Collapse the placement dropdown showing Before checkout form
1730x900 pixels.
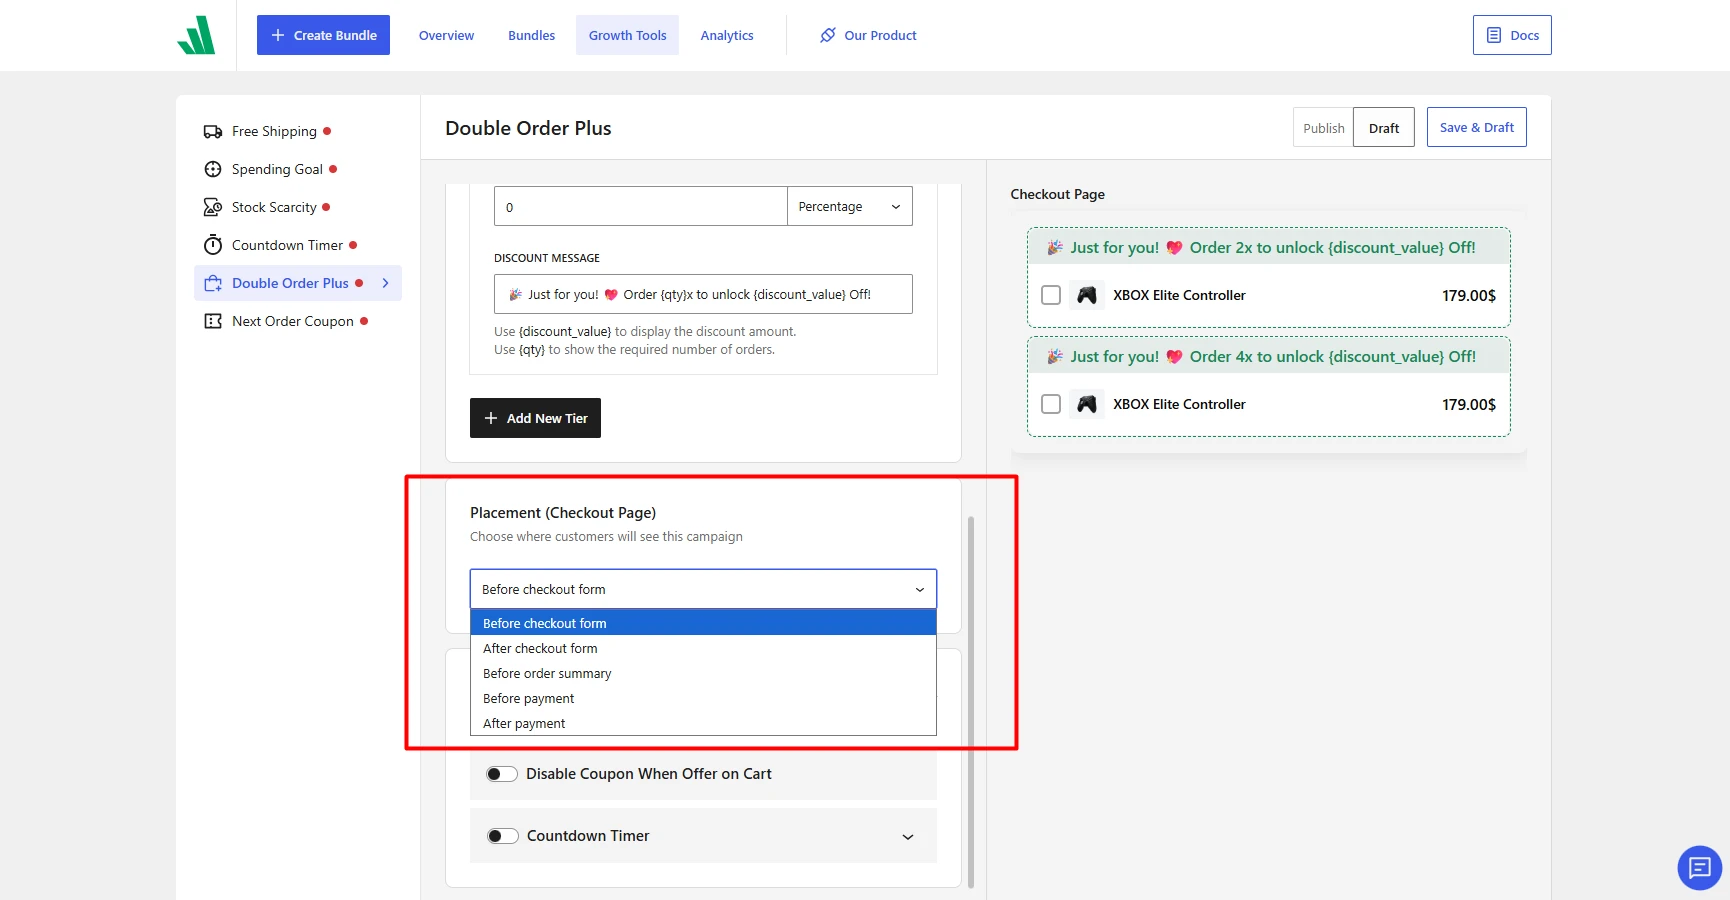coord(703,589)
